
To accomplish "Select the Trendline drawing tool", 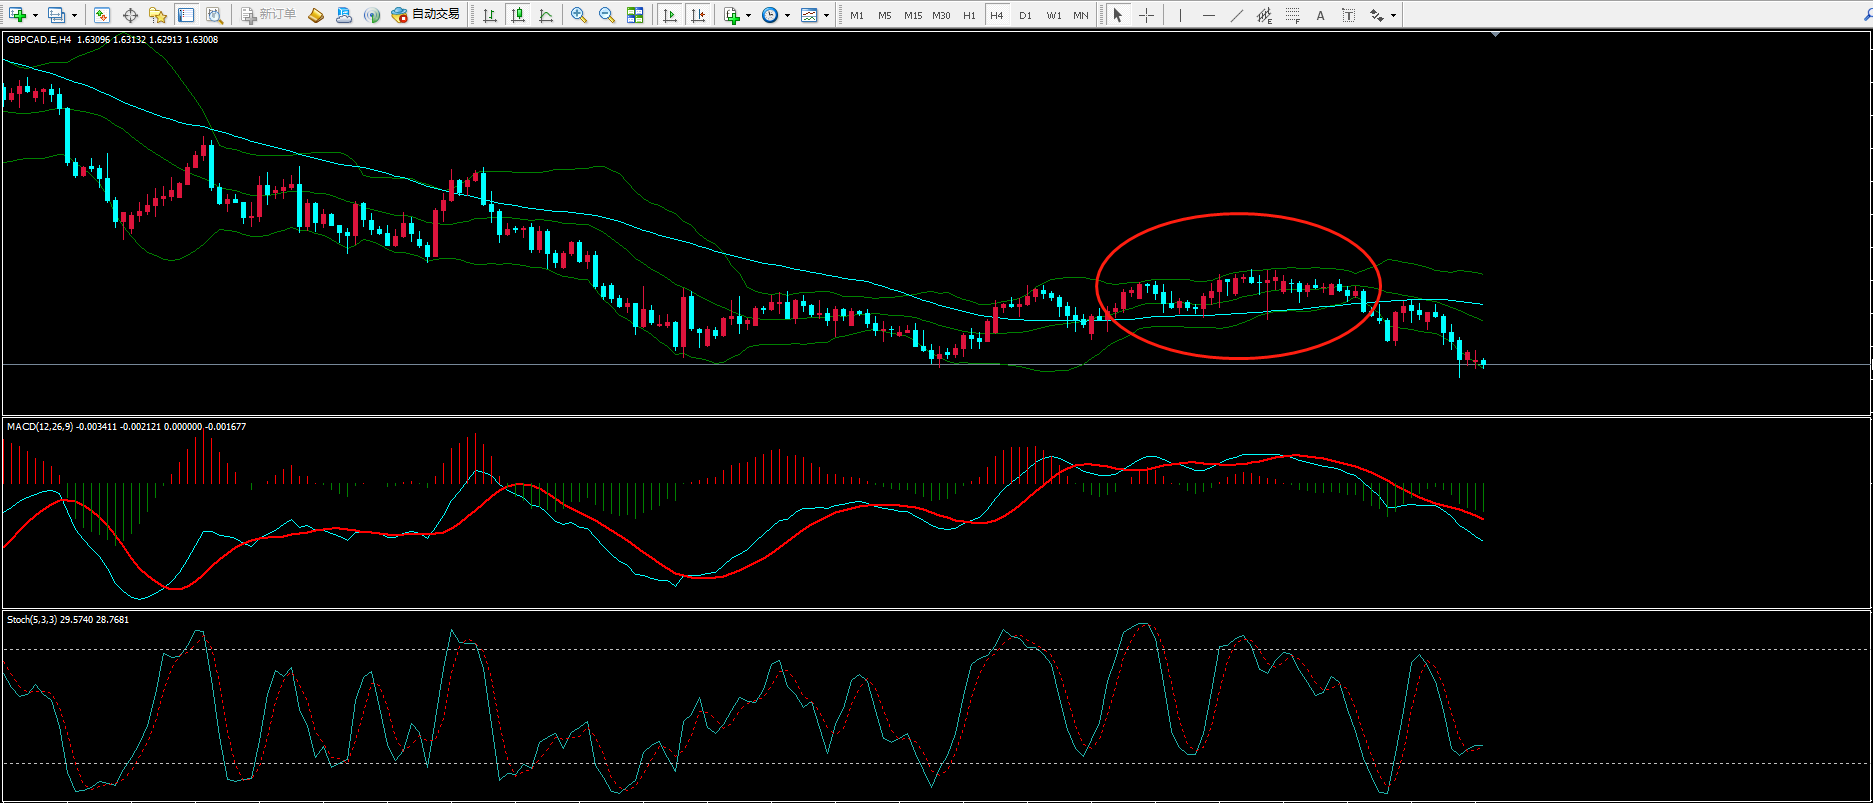I will pyautogui.click(x=1237, y=15).
